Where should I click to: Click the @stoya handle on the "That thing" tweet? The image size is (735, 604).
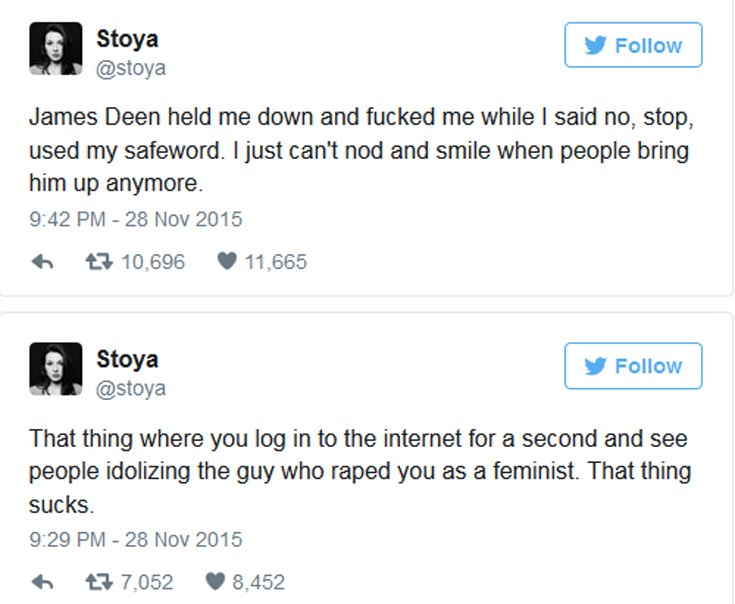point(131,388)
